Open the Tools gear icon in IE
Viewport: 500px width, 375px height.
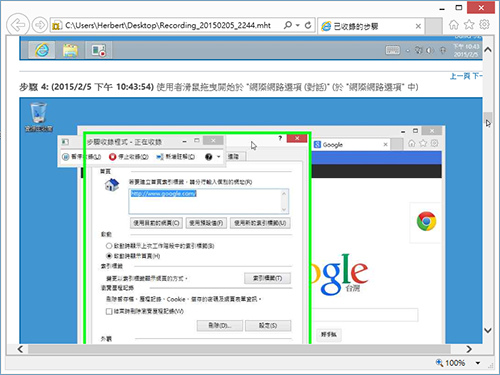tap(484, 24)
